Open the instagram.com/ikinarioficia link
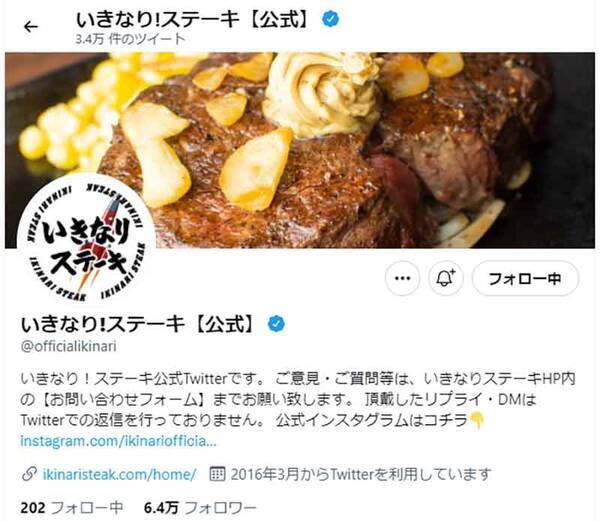Viewport: 600px width, 521px height. click(118, 441)
